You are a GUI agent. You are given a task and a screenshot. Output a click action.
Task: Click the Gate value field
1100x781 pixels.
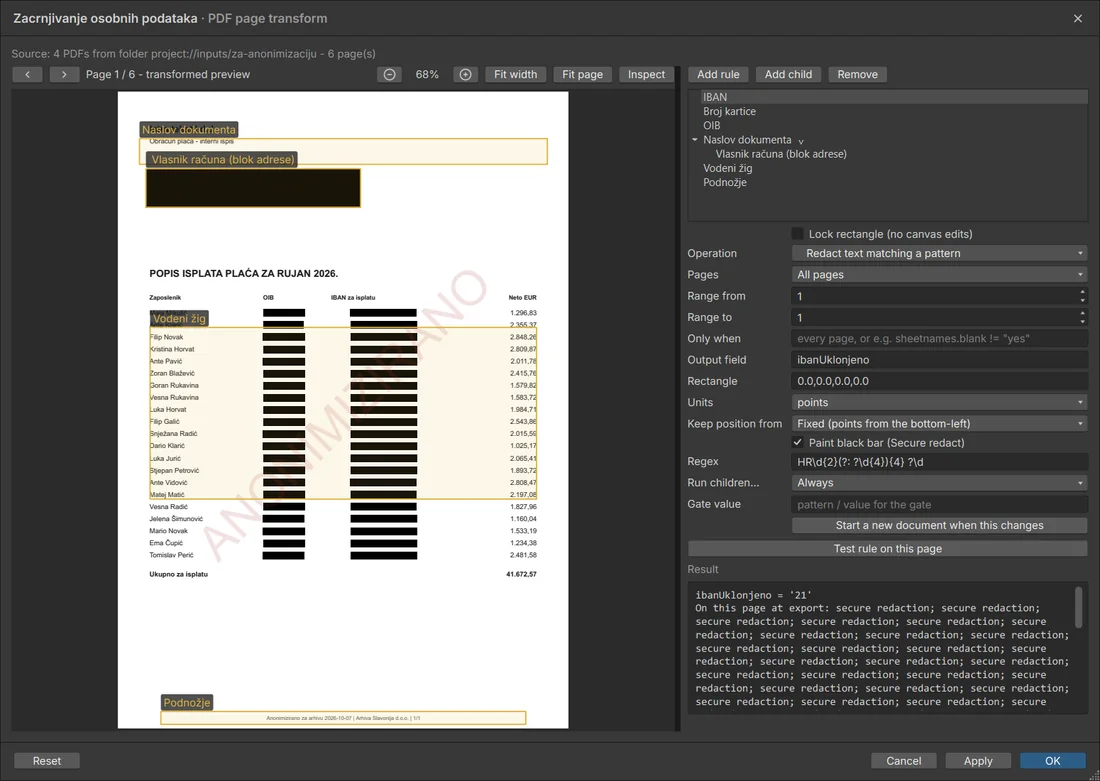pyautogui.click(x=939, y=505)
